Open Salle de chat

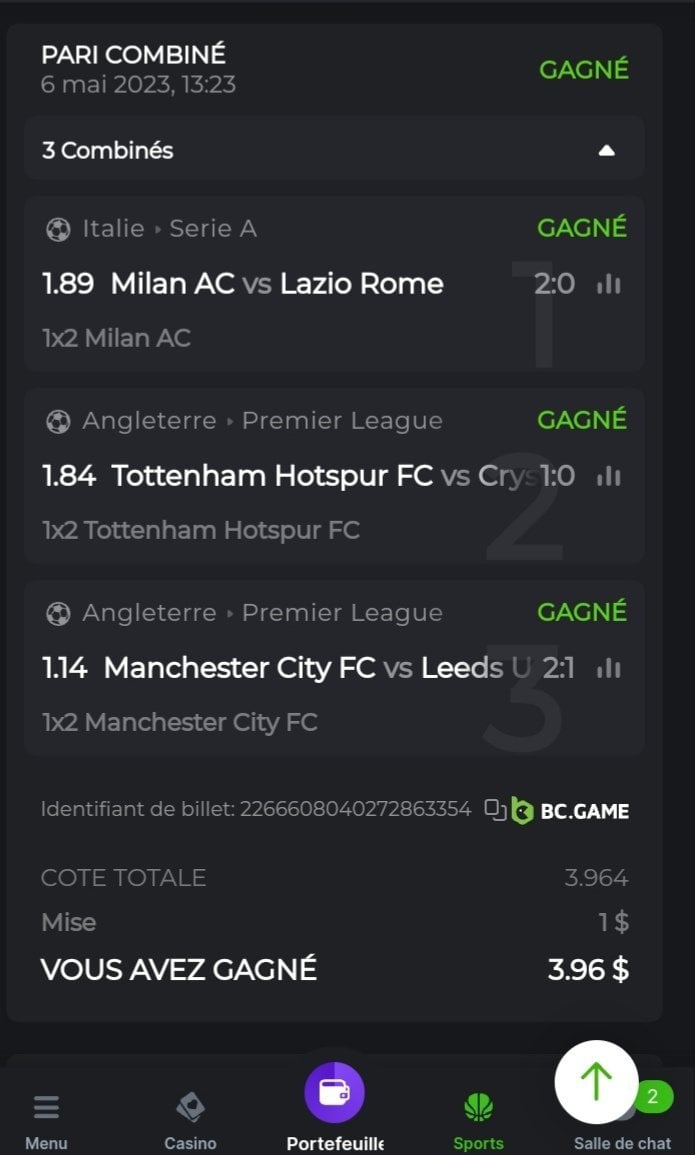(622, 1141)
